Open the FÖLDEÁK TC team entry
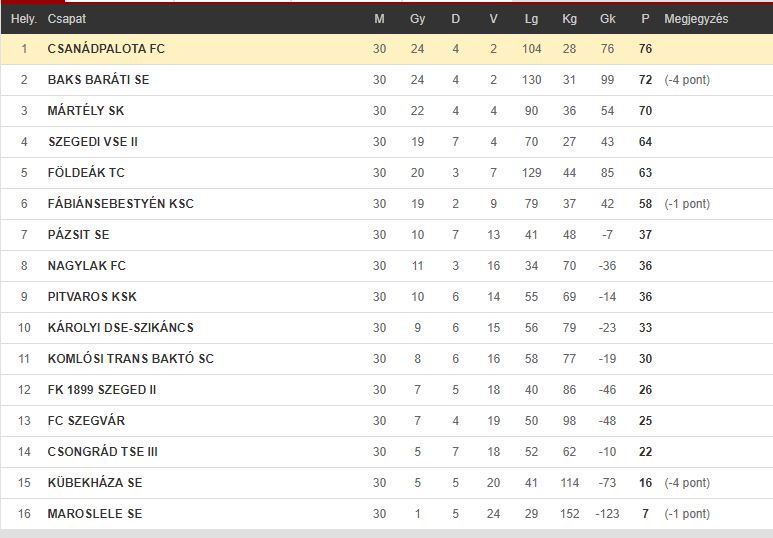Image resolution: width=773 pixels, height=538 pixels. [x=86, y=173]
